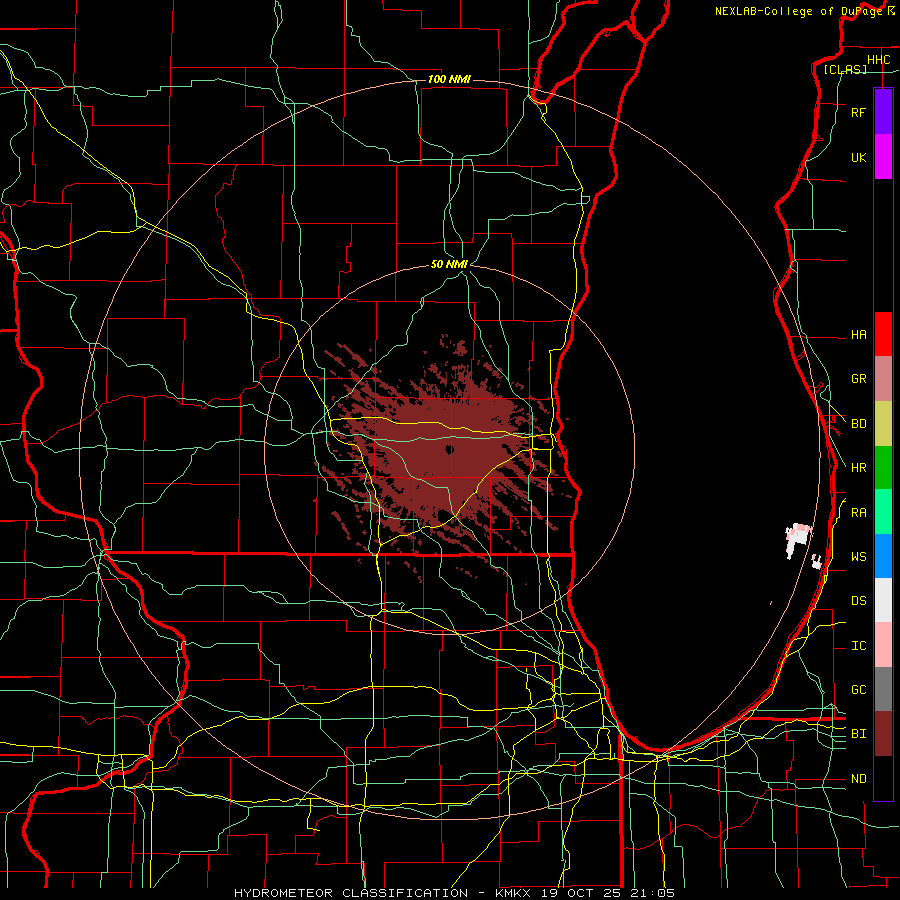900x900 pixels.
Task: Click the "BD" legend label
Action: point(858,424)
